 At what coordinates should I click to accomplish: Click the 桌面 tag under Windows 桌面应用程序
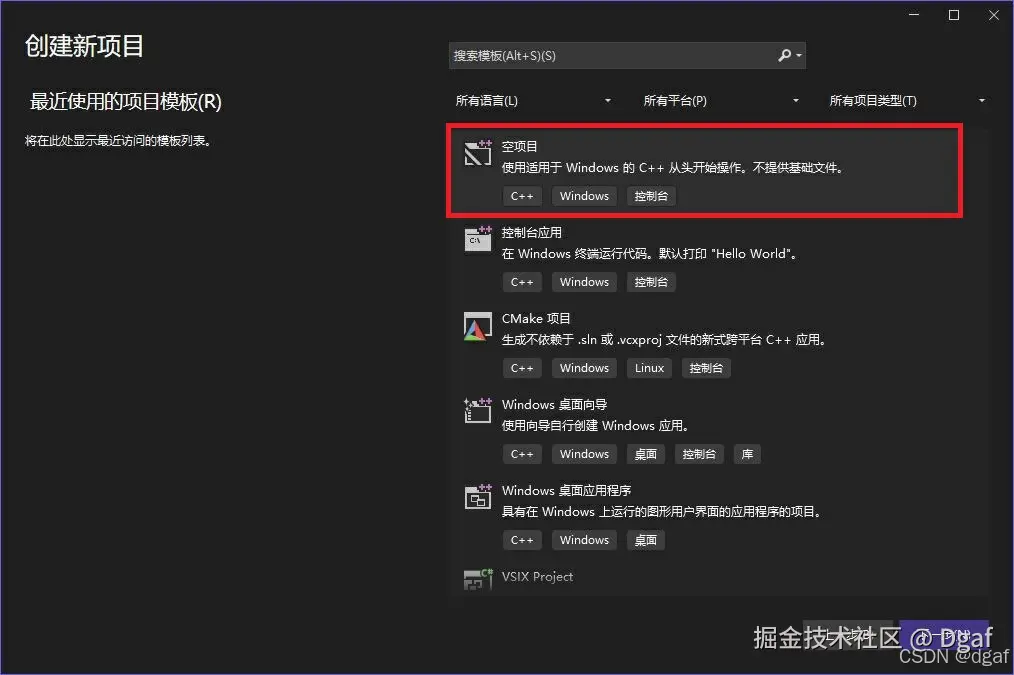point(645,540)
